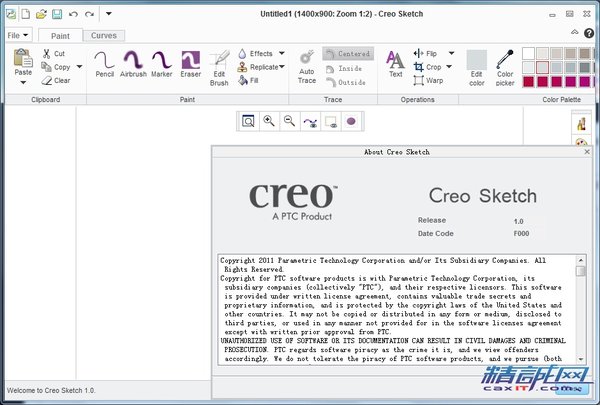
Task: Click the zoom-to-fit window icon
Action: [x=248, y=121]
